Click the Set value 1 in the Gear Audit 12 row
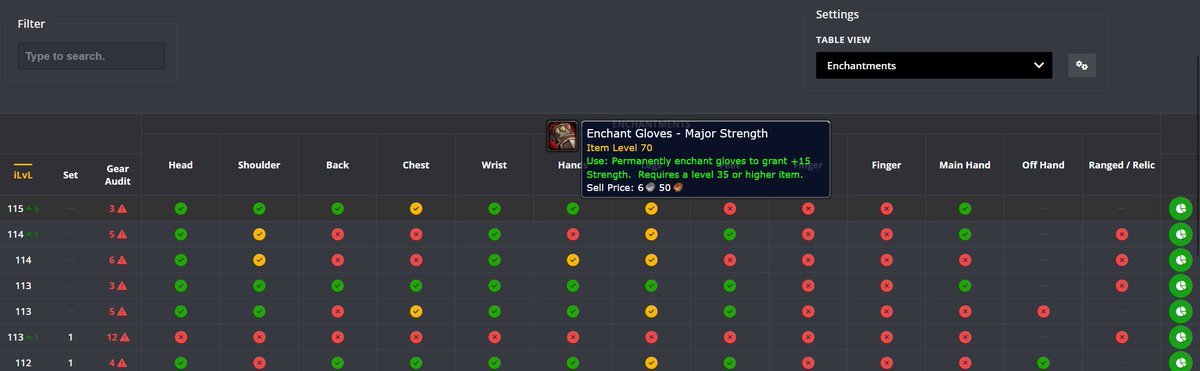 click(70, 337)
